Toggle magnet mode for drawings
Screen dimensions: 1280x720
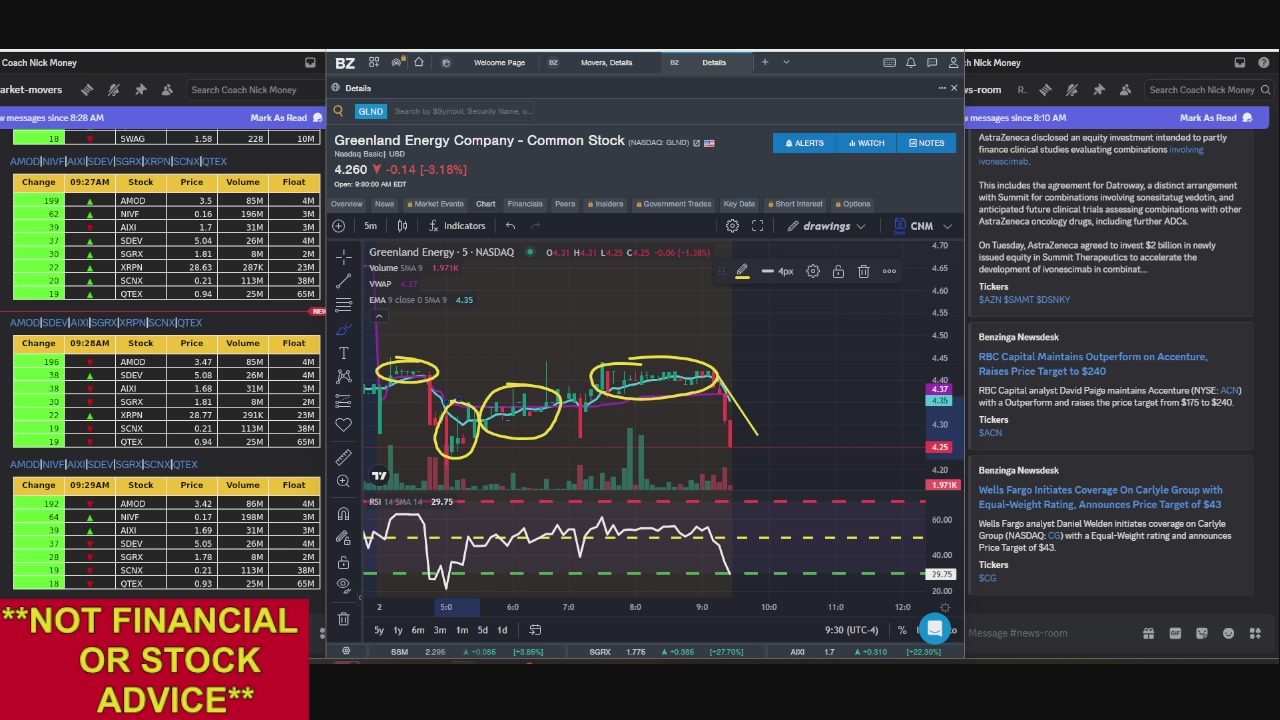[x=343, y=514]
